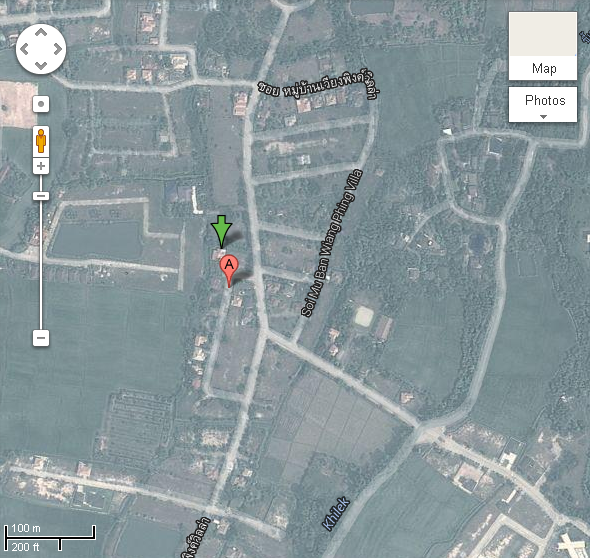Show my location using the dot button
Image resolution: width=590 pixels, height=558 pixels.
click(41, 104)
